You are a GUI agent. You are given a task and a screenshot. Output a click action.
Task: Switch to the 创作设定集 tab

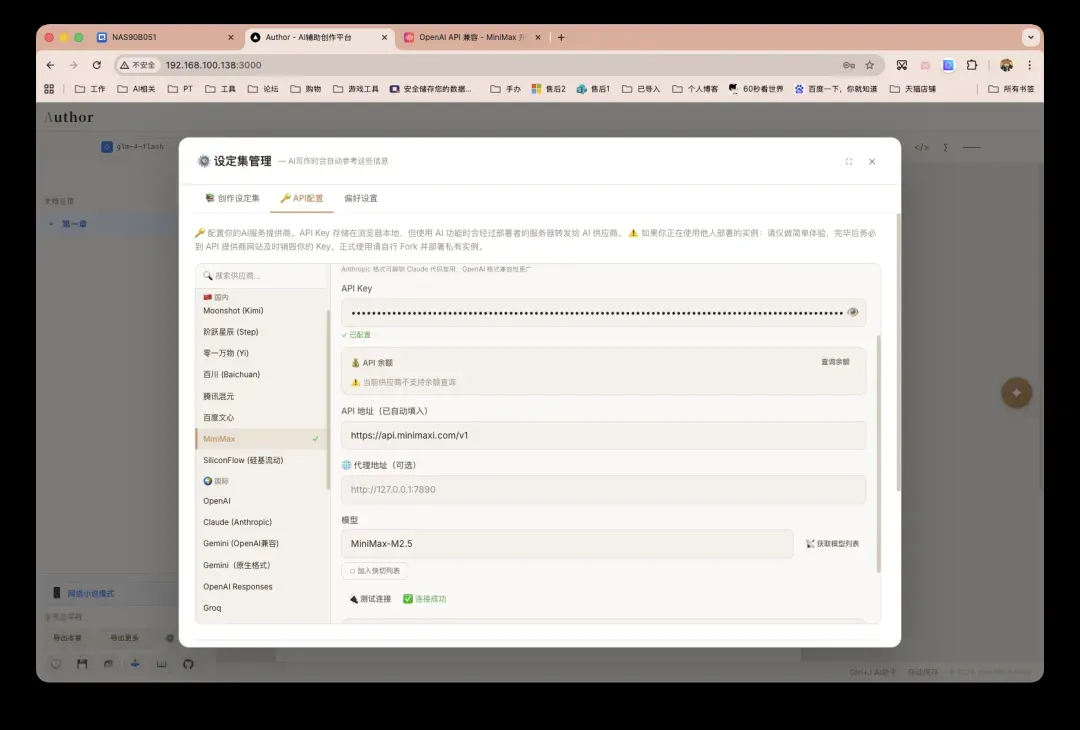point(232,198)
